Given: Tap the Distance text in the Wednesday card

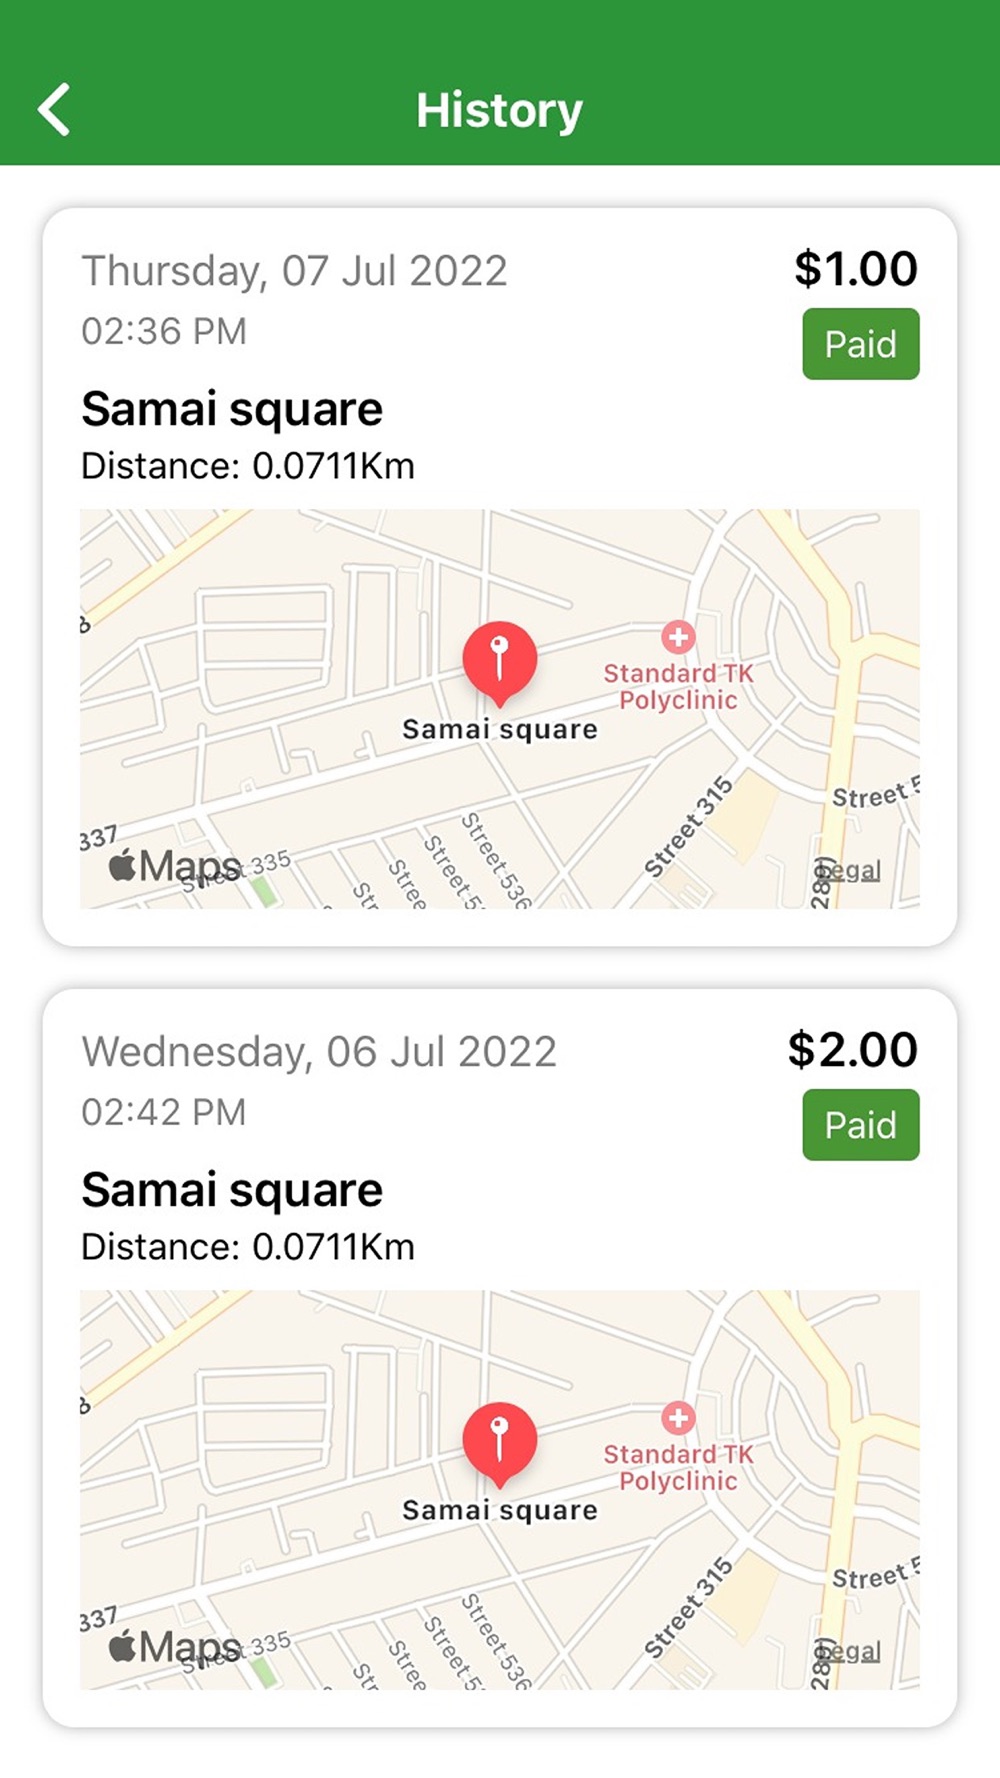Looking at the screenshot, I should point(247,1247).
